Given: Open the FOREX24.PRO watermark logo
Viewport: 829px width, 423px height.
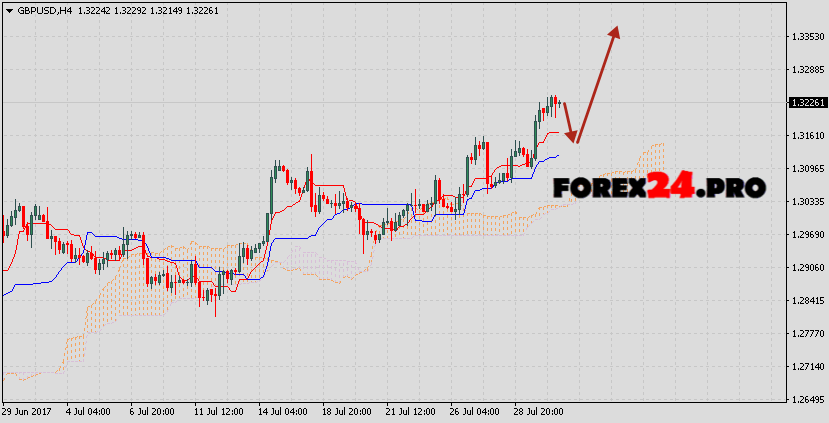Looking at the screenshot, I should pyautogui.click(x=659, y=186).
